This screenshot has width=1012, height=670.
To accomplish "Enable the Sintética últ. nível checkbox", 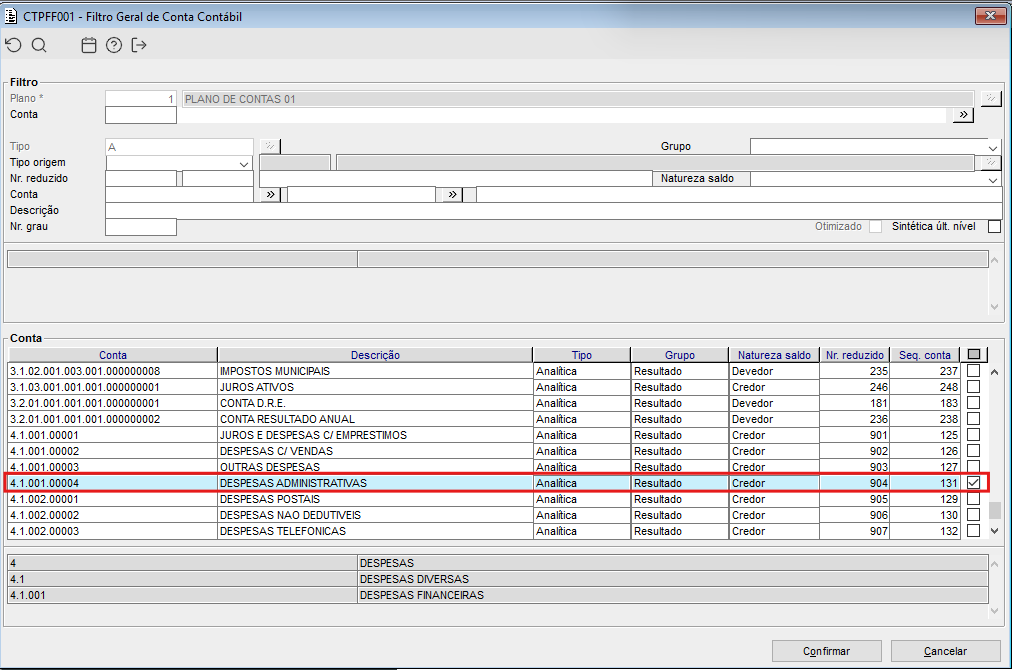I will [995, 227].
